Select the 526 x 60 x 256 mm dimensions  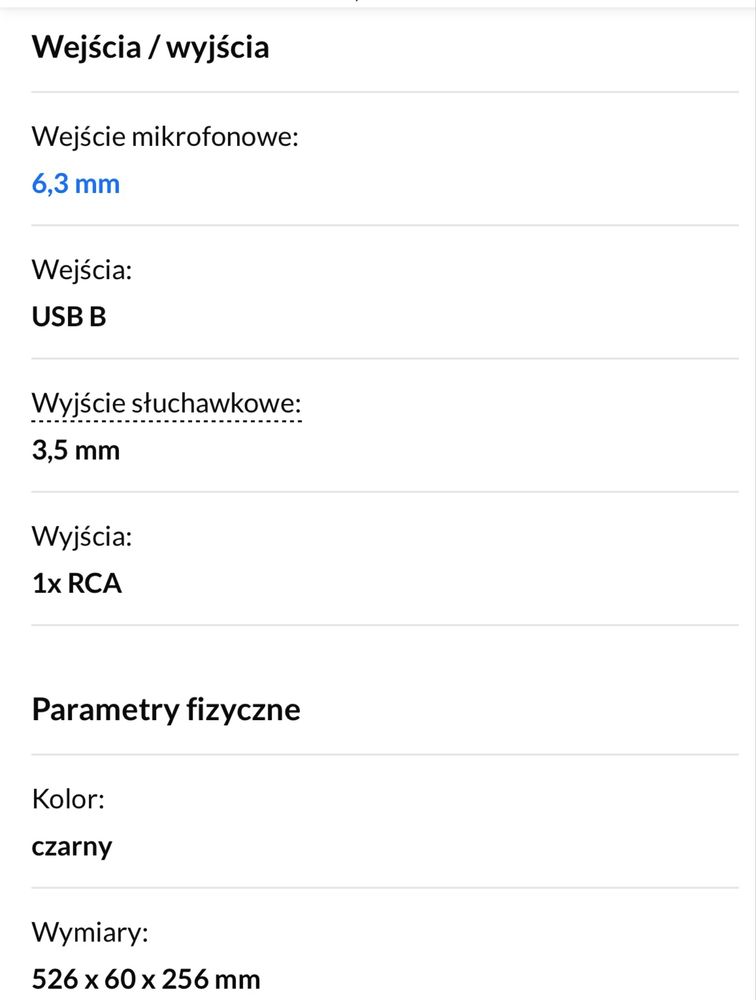coord(146,979)
